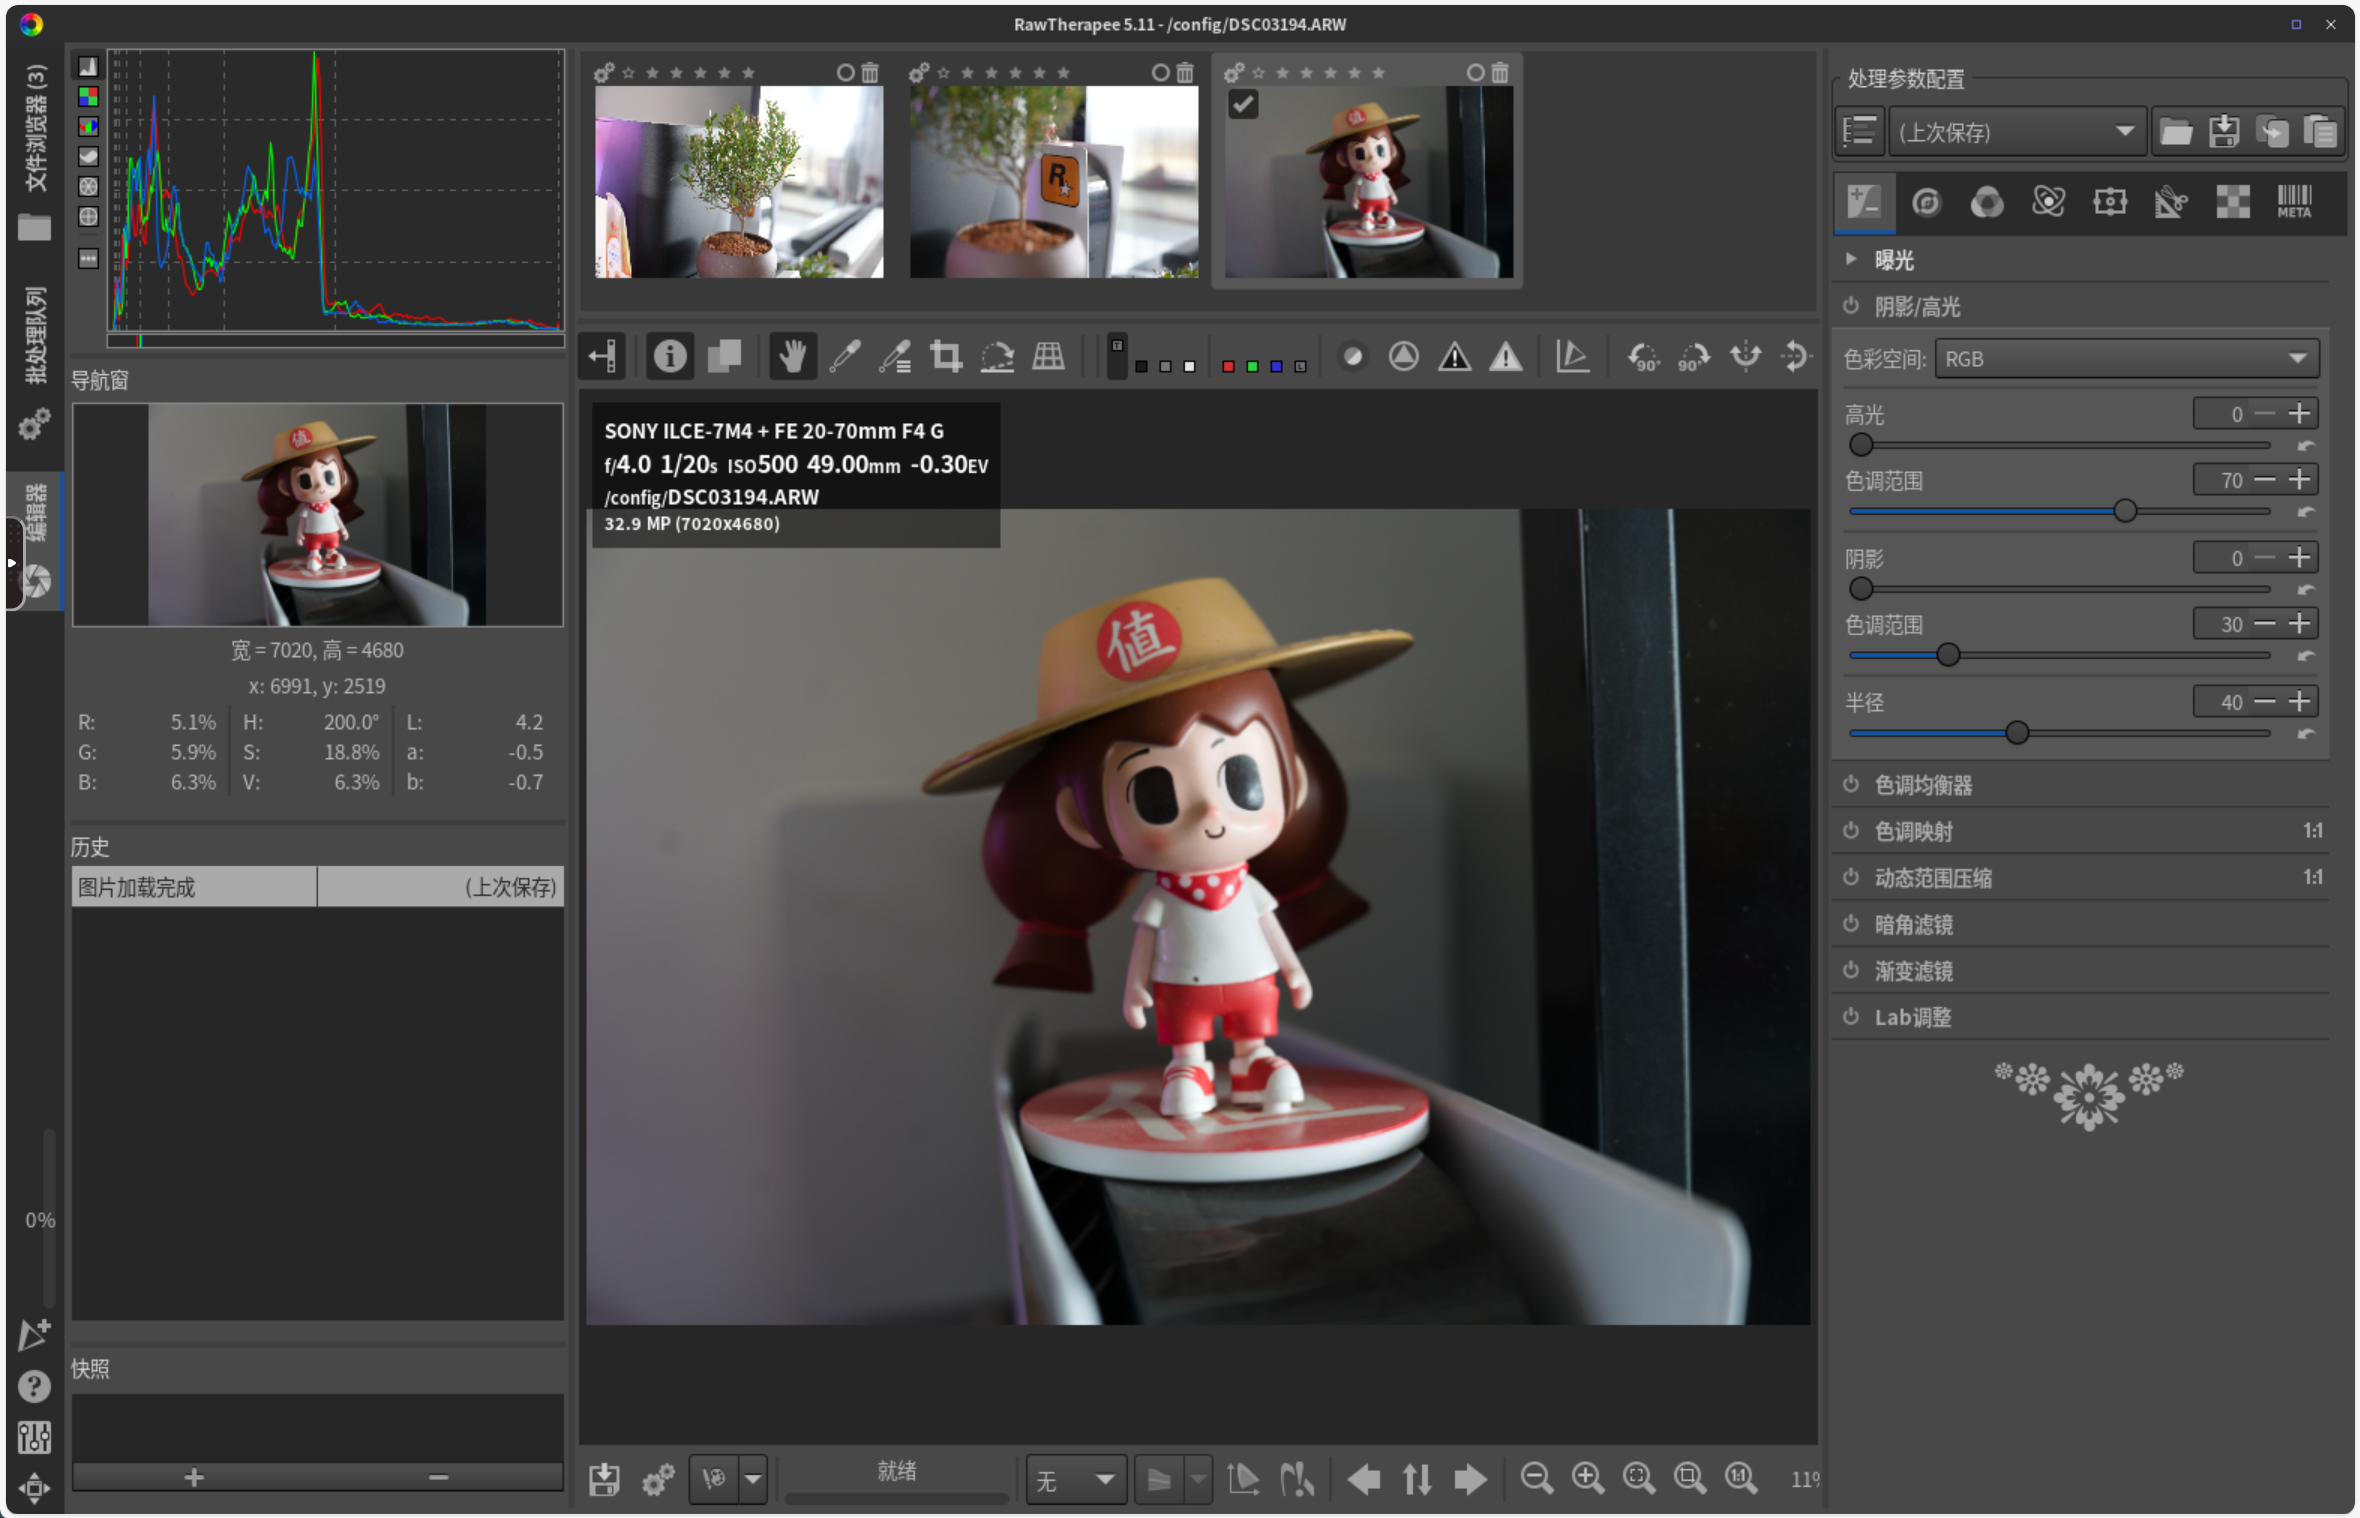Toggle clipped highlight indication warning
This screenshot has height=1518, width=2360.
pyautogui.click(x=1506, y=357)
